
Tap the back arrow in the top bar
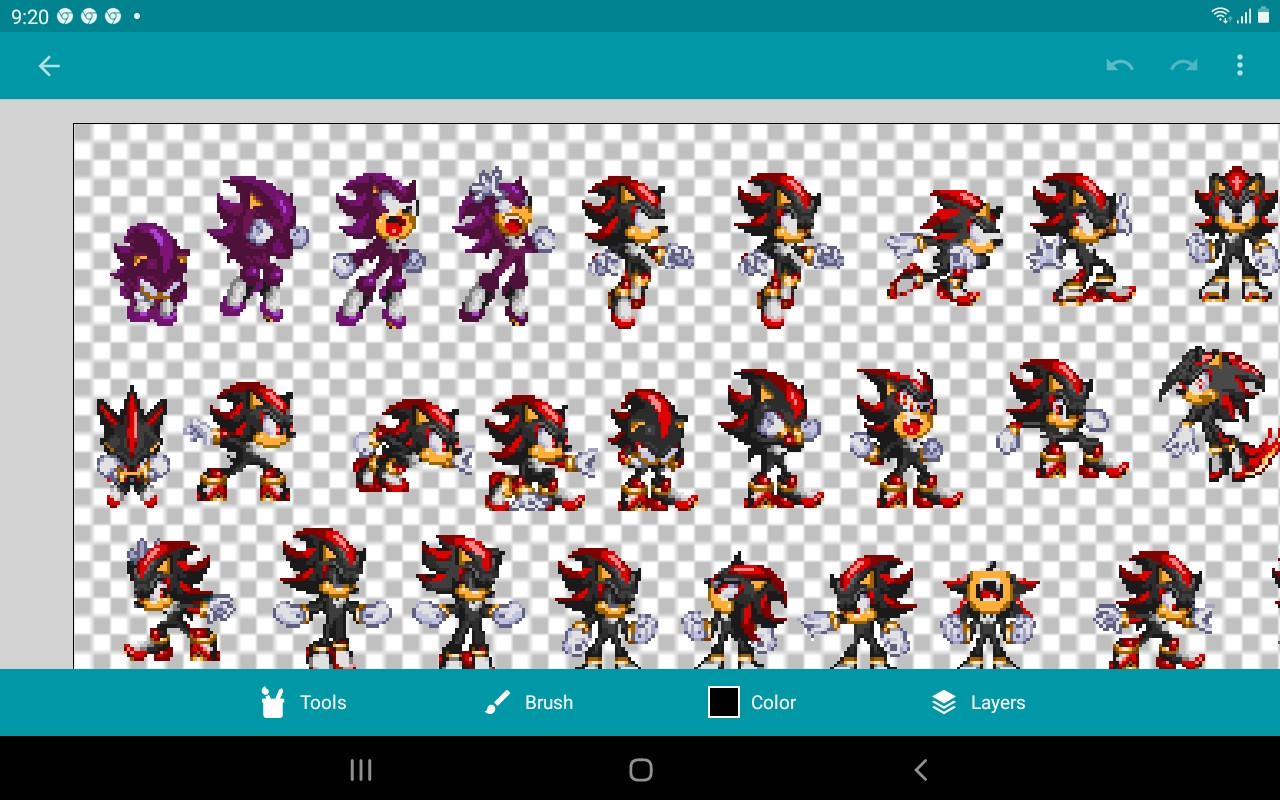(49, 66)
